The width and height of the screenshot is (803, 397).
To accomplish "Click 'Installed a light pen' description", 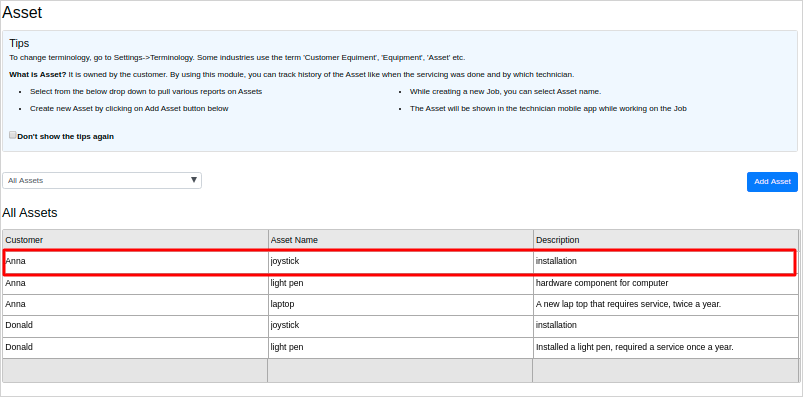I will [635, 347].
